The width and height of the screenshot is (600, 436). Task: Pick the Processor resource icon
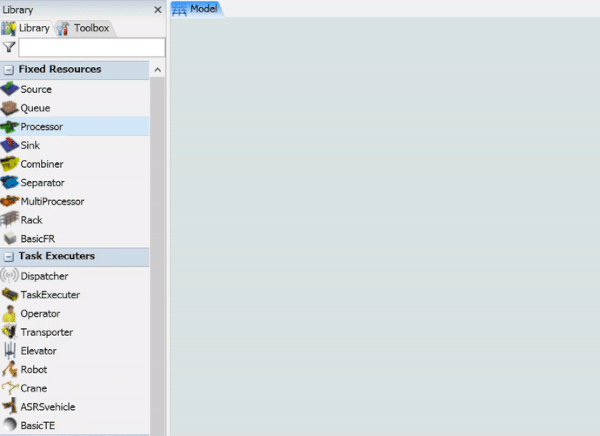pyautogui.click(x=10, y=127)
